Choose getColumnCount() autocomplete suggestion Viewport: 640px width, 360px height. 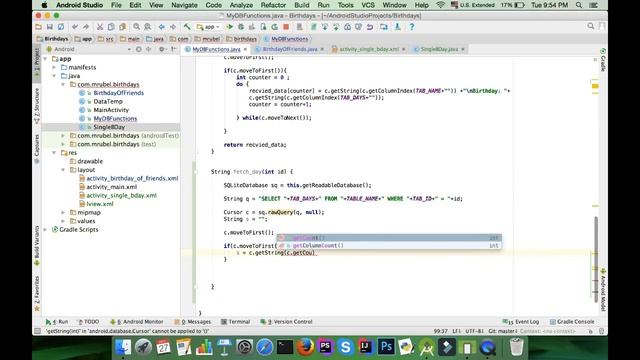tap(389, 246)
